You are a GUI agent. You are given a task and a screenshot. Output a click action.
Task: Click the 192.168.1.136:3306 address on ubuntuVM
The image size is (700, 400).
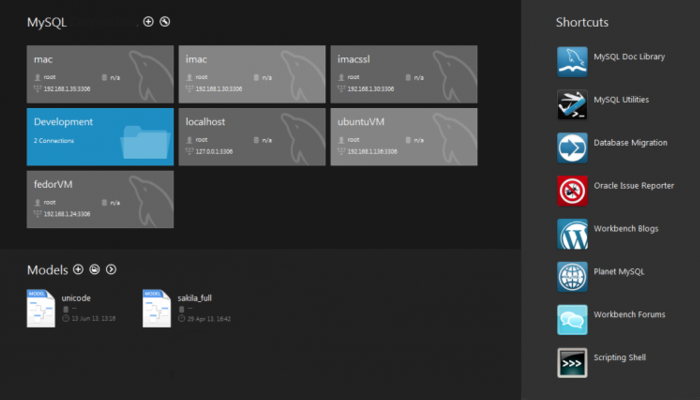pos(372,152)
